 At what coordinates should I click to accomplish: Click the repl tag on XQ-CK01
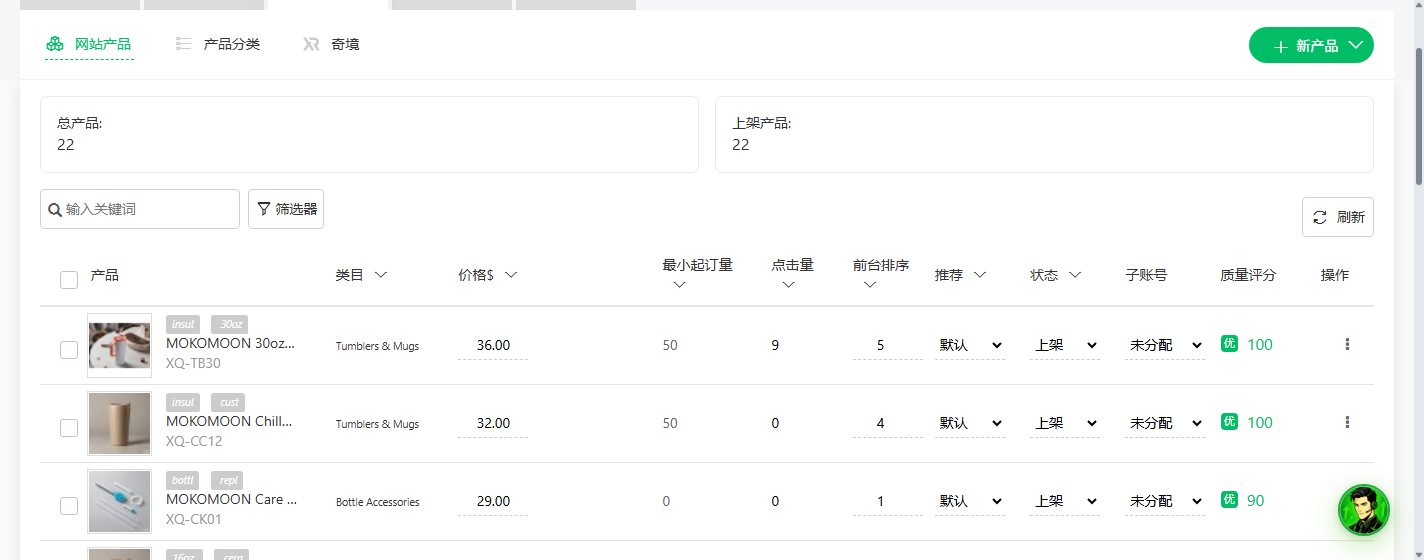tap(227, 480)
